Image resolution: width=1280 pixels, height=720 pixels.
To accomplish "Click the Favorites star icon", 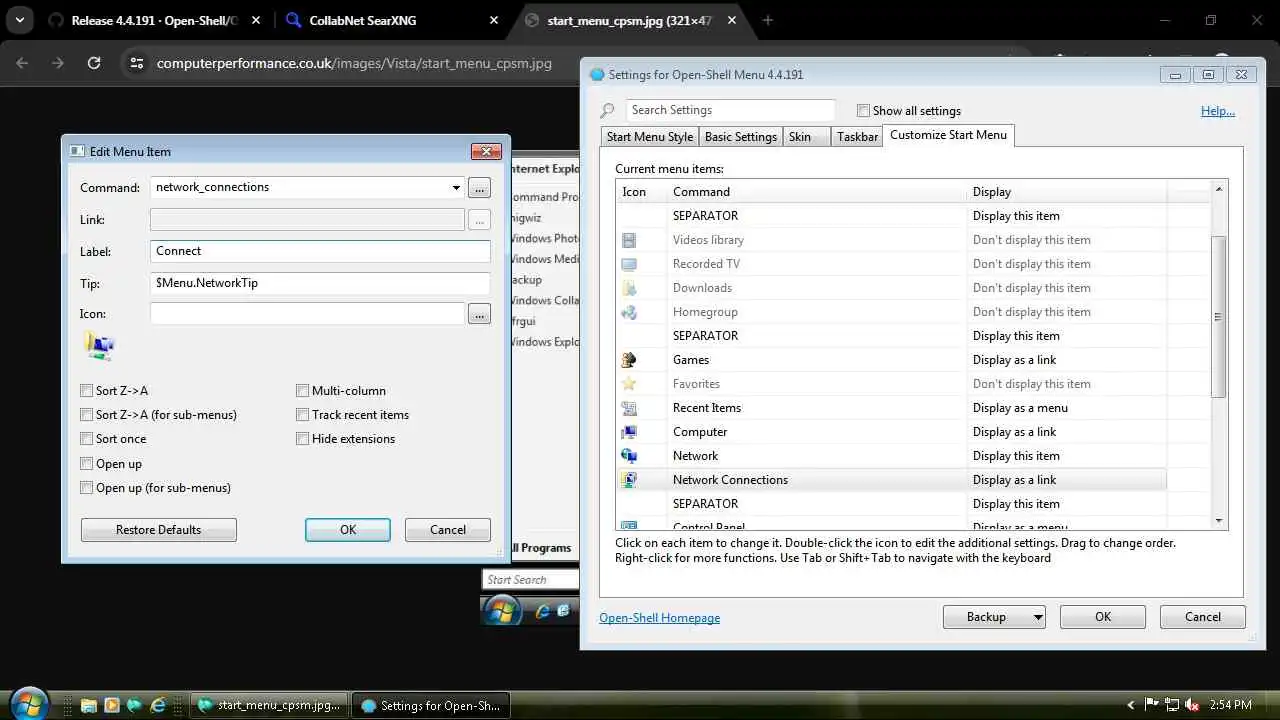I will 629,384.
